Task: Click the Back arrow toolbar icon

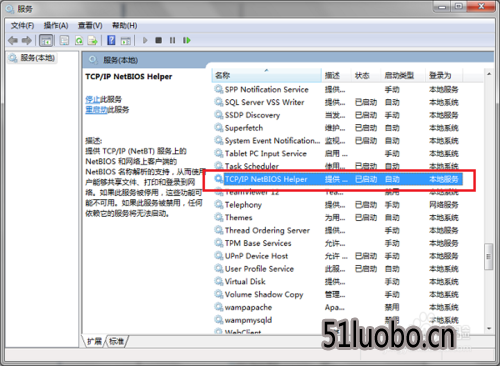Action: point(13,40)
